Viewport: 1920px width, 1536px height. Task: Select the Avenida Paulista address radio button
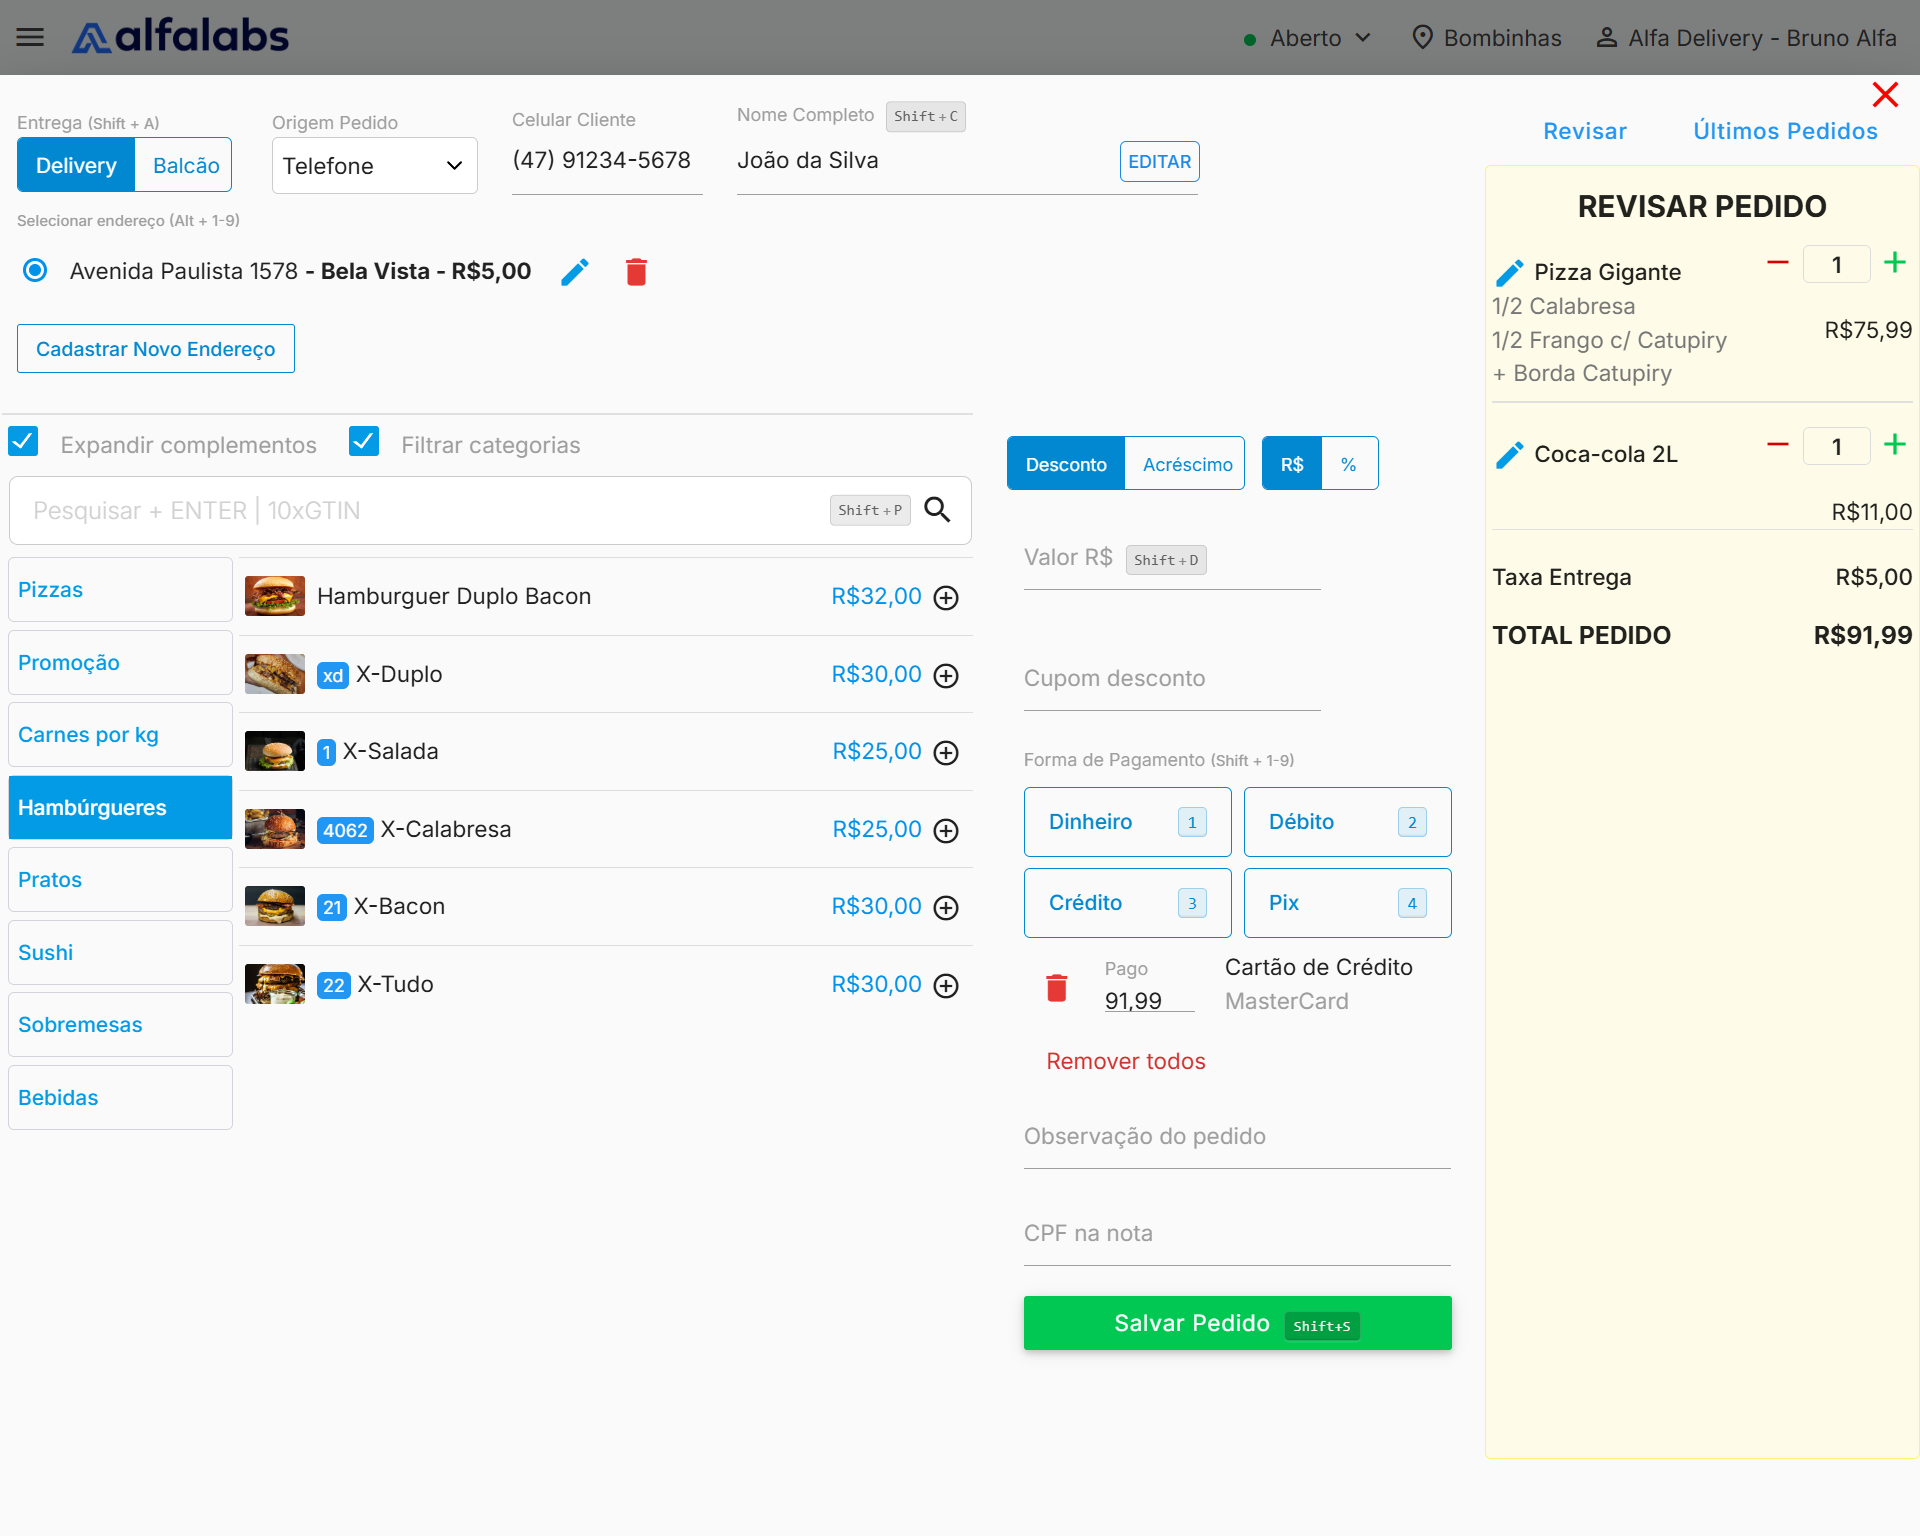click(x=35, y=271)
